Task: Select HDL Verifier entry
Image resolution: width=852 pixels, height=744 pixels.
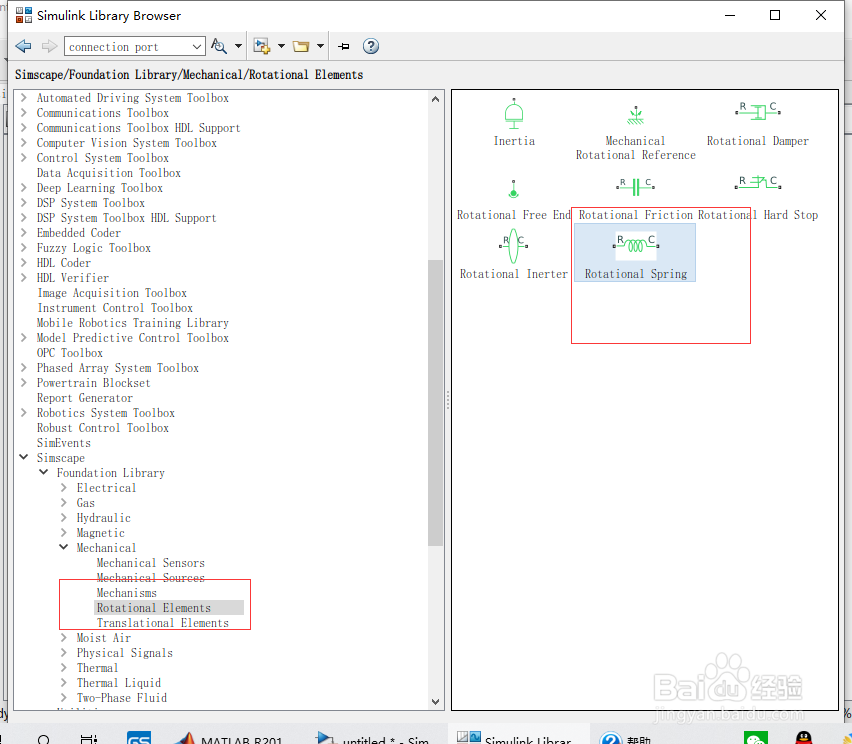Action: [73, 278]
